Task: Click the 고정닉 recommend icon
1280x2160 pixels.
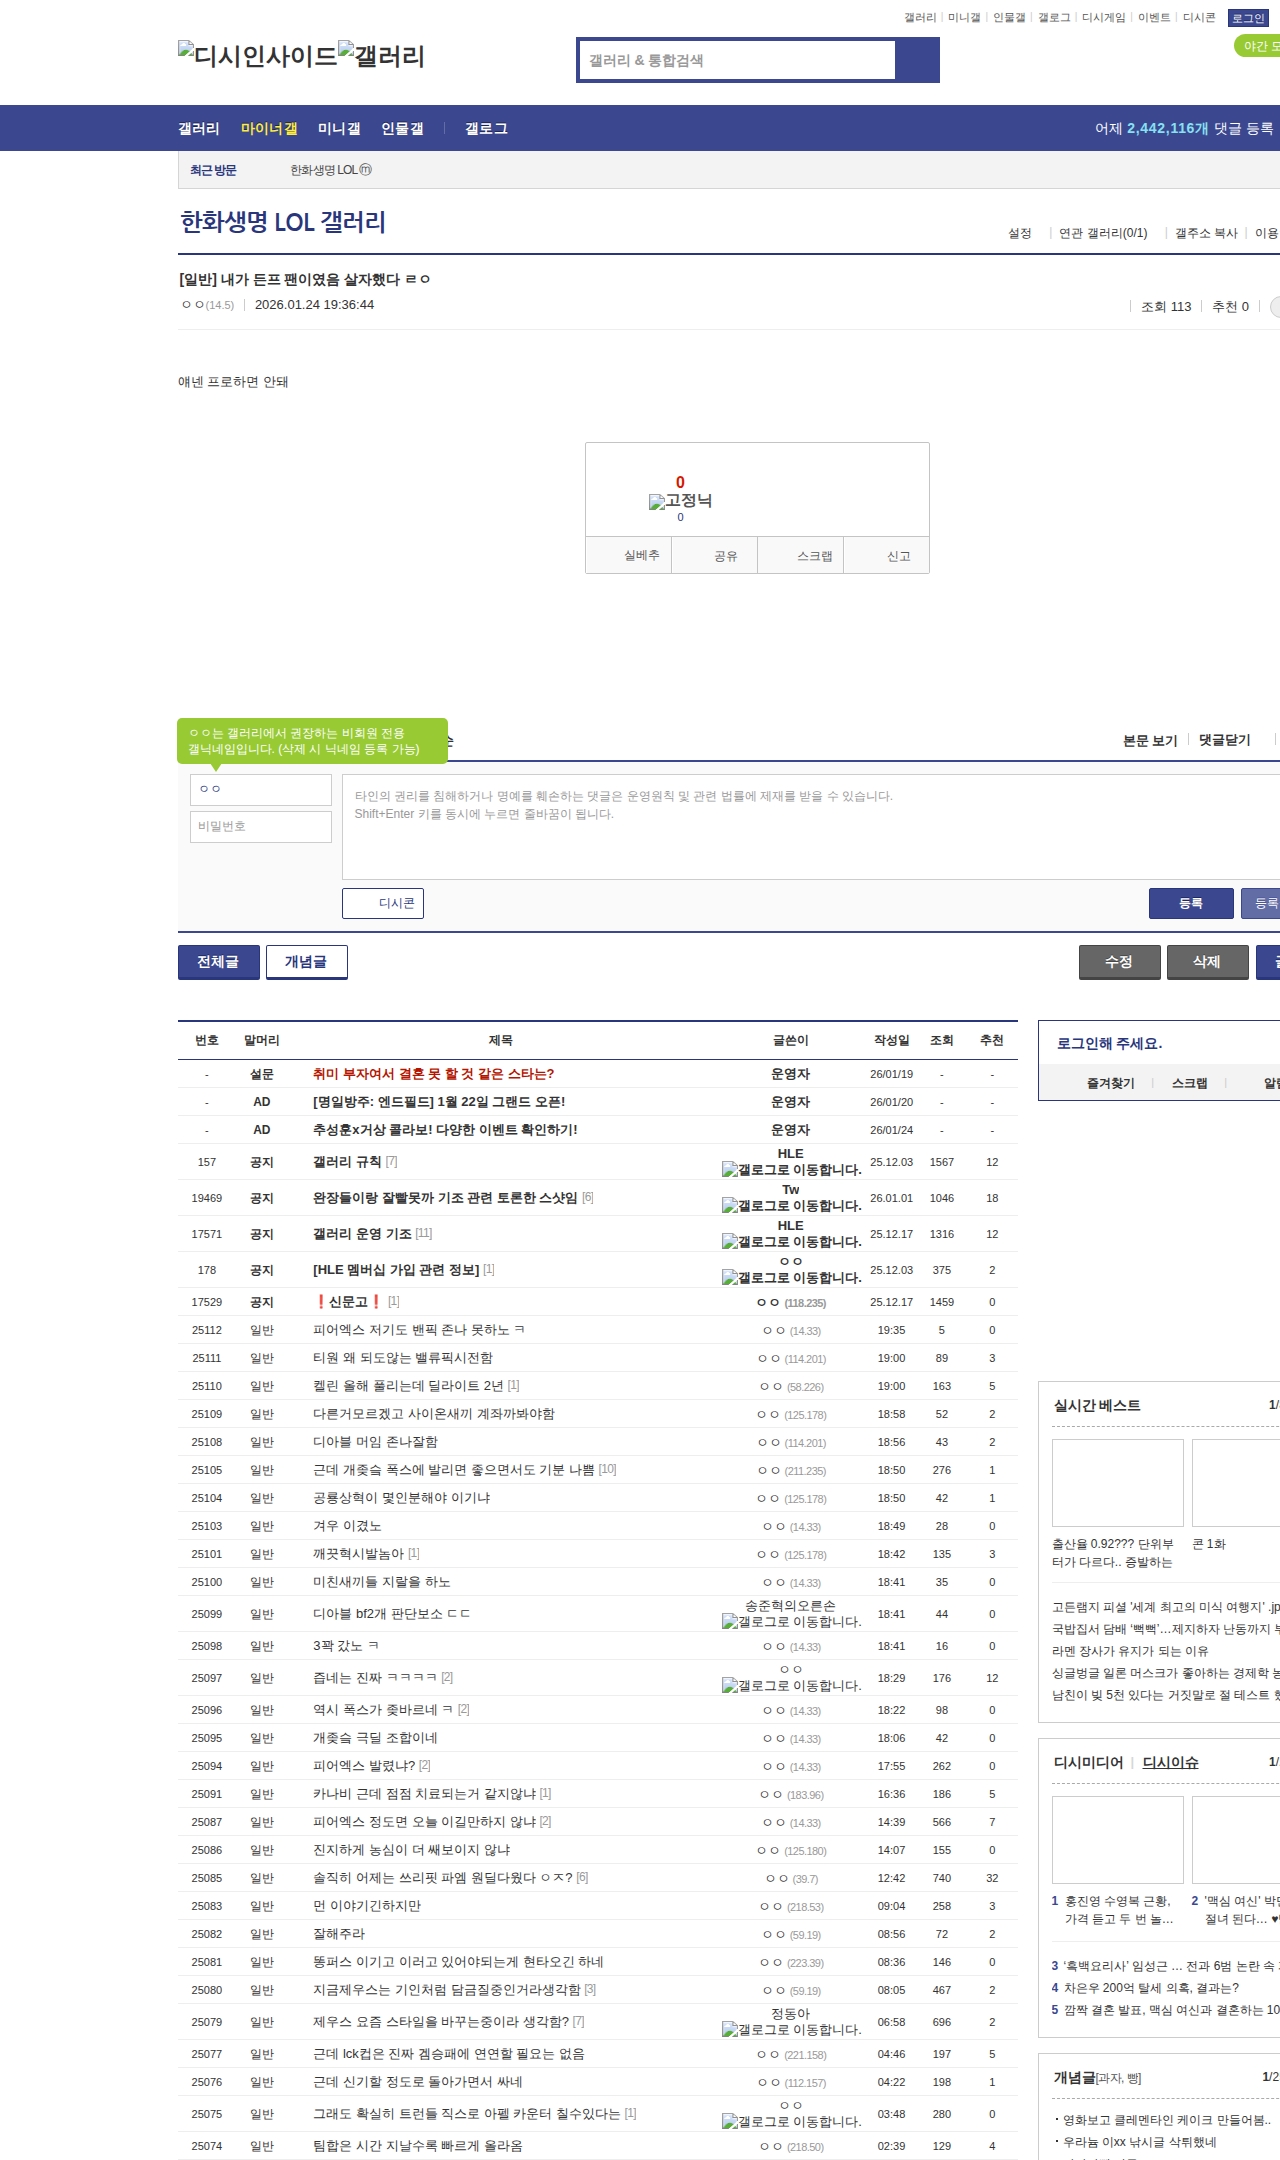Action: click(680, 501)
